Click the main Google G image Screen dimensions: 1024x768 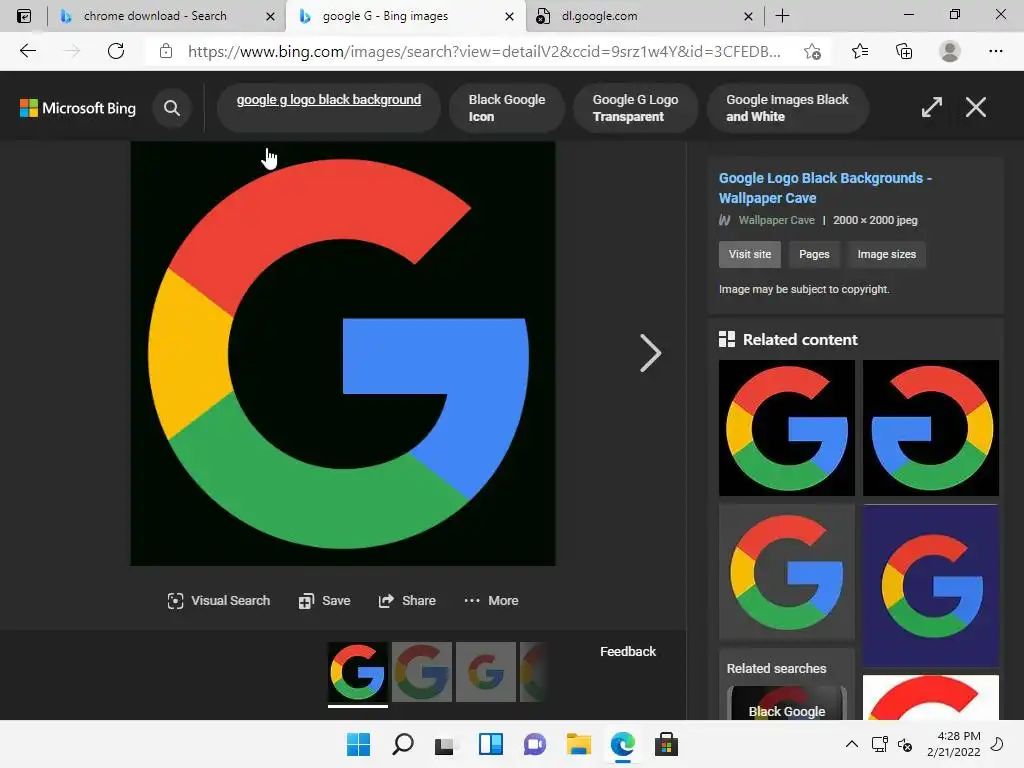343,353
